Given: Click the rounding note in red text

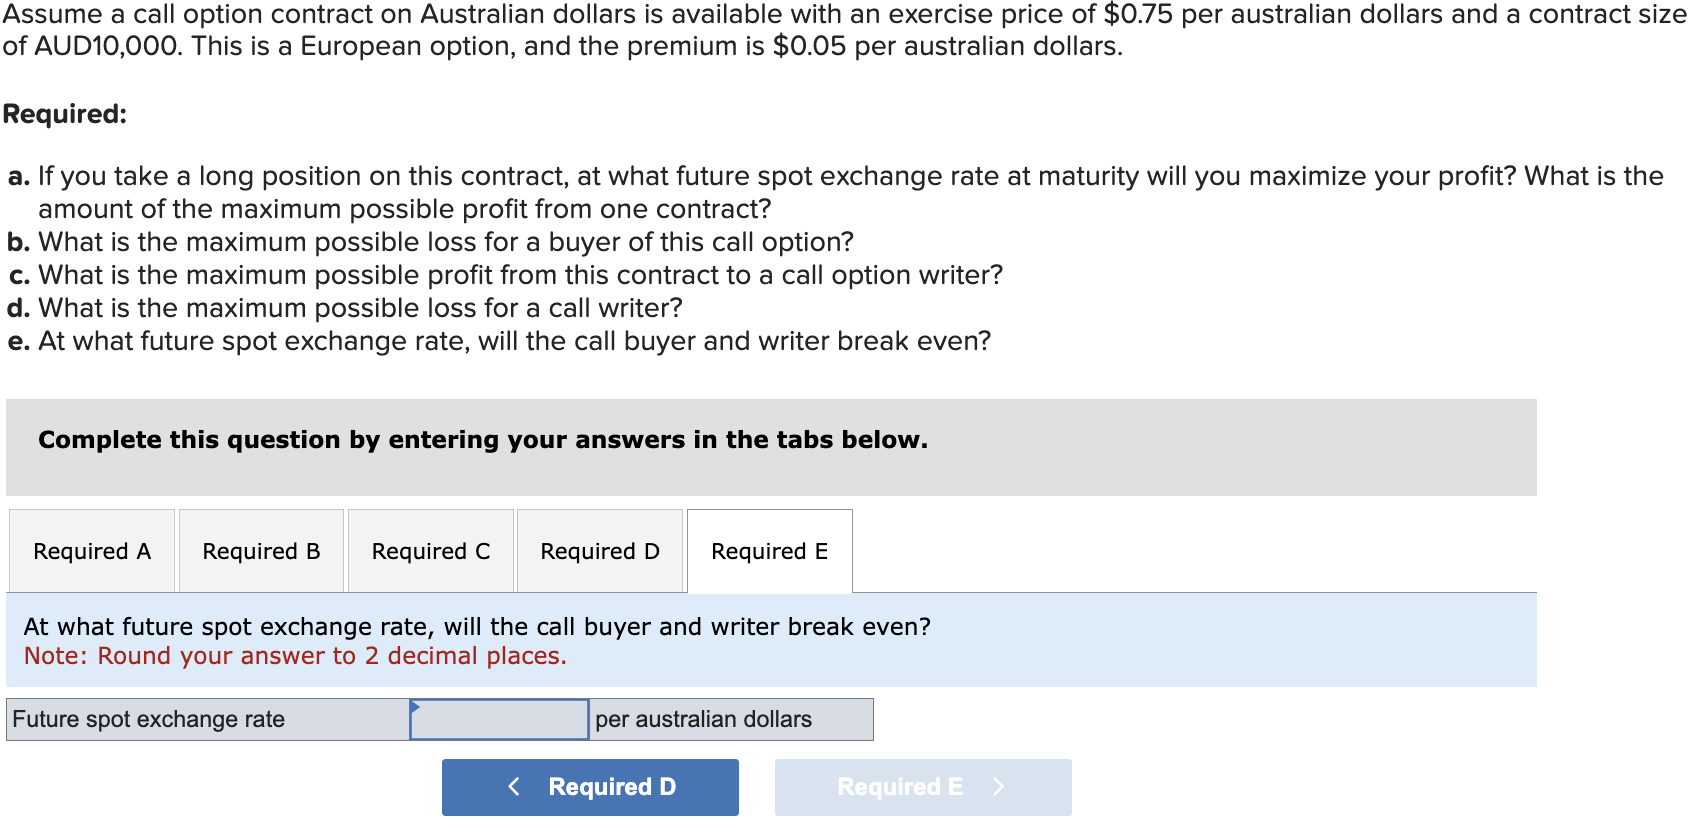Looking at the screenshot, I should tap(294, 656).
